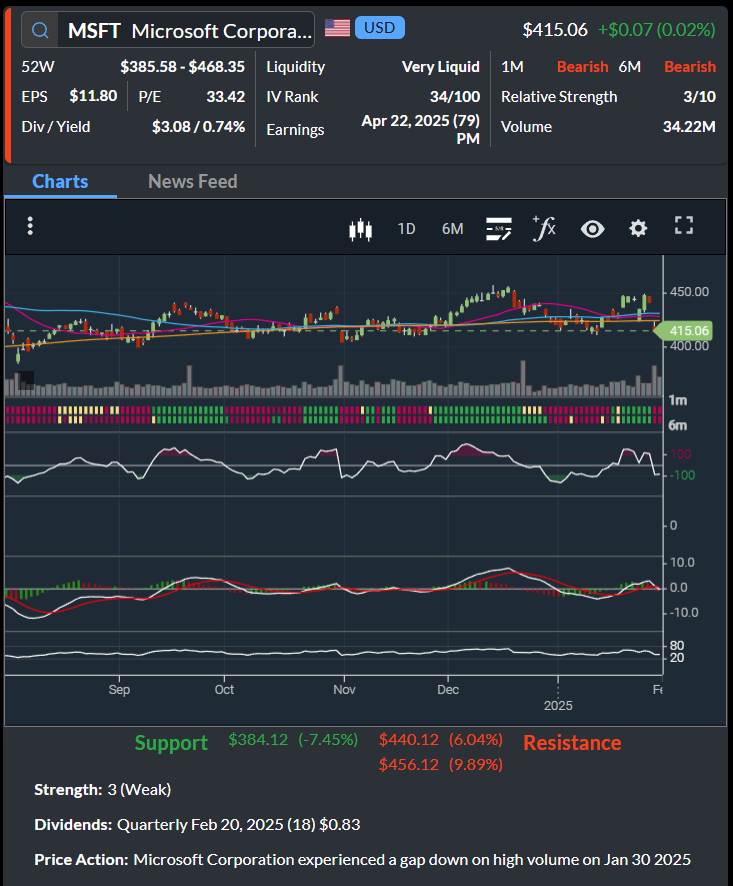The image size is (733, 886).
Task: Toggle chart visibility eye icon
Action: (593, 229)
